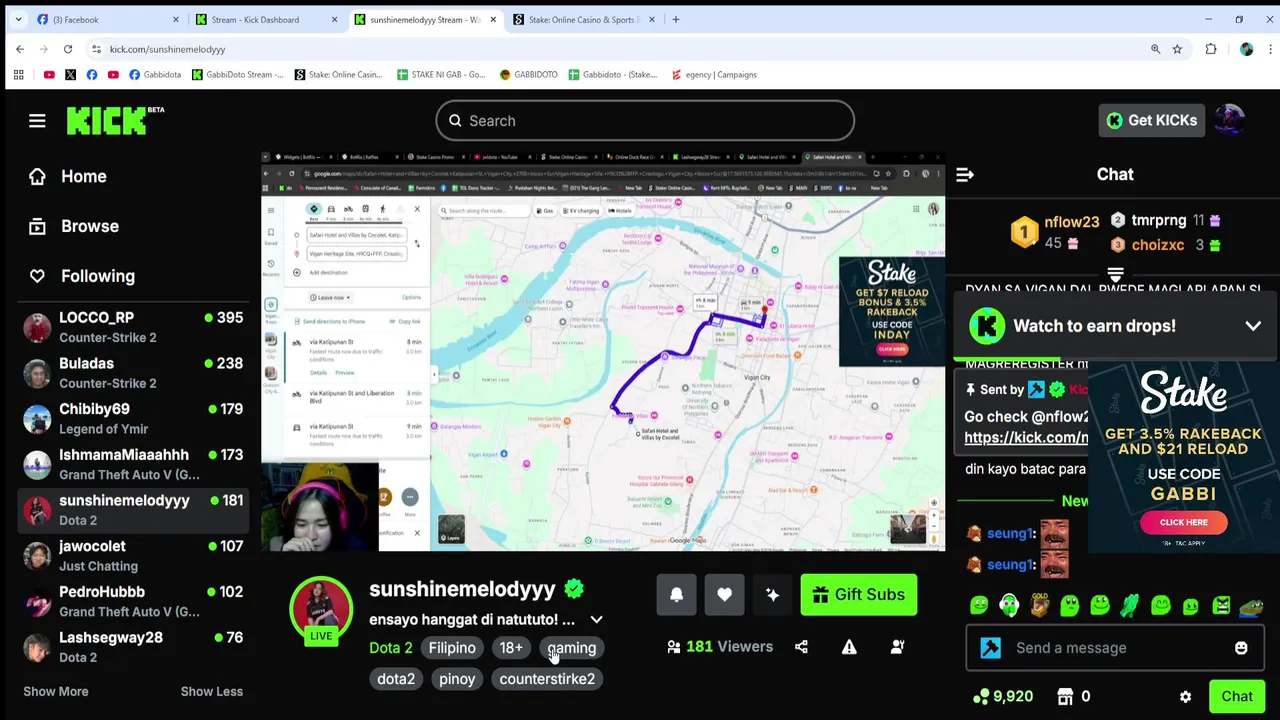Image resolution: width=1280 pixels, height=720 pixels.
Task: Click Show Less under followed channels
Action: coord(211,691)
